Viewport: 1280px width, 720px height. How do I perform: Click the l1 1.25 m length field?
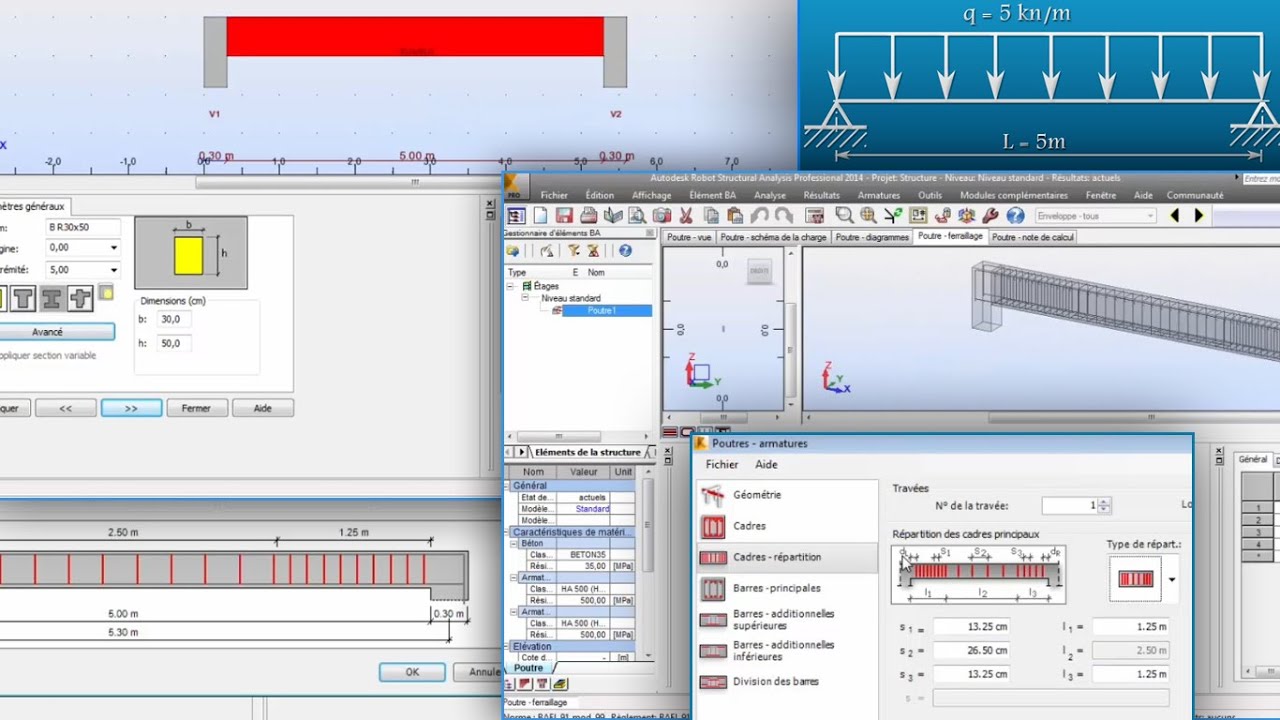[1130, 627]
